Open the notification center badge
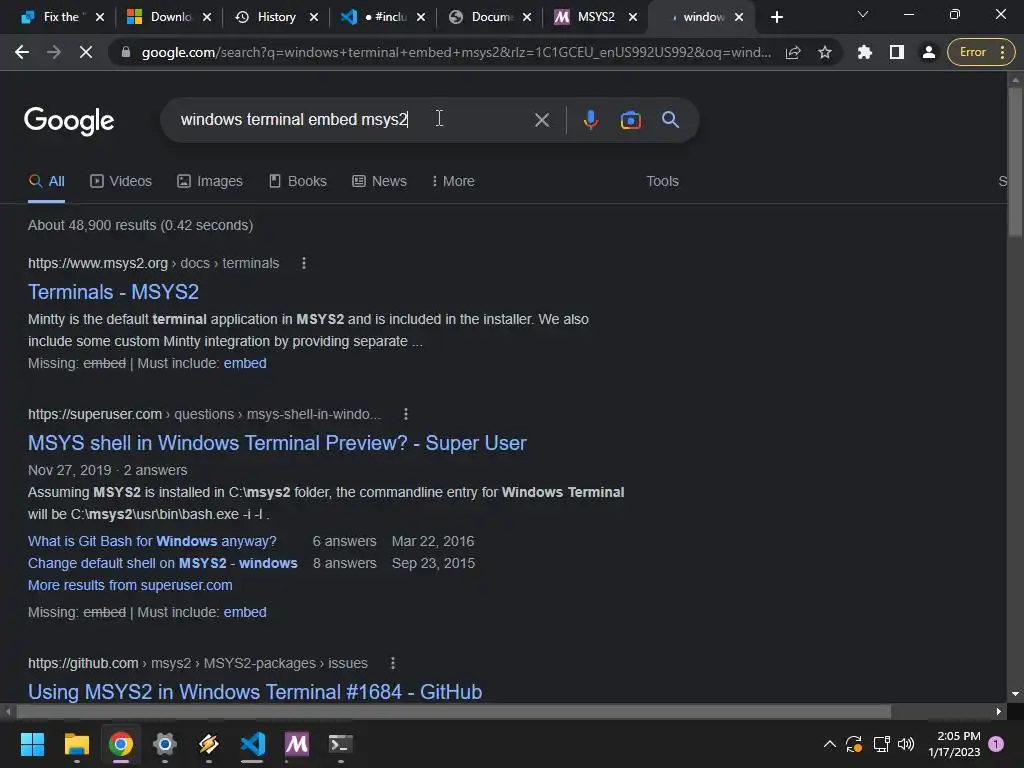 (996, 744)
